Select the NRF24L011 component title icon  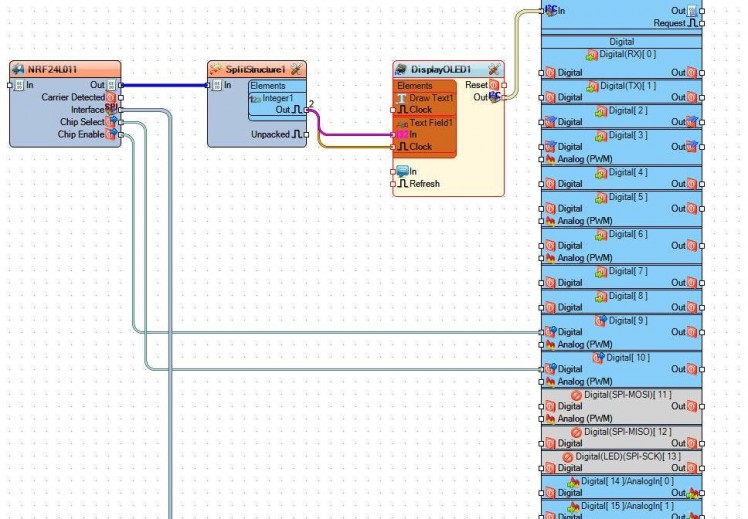tap(19, 69)
